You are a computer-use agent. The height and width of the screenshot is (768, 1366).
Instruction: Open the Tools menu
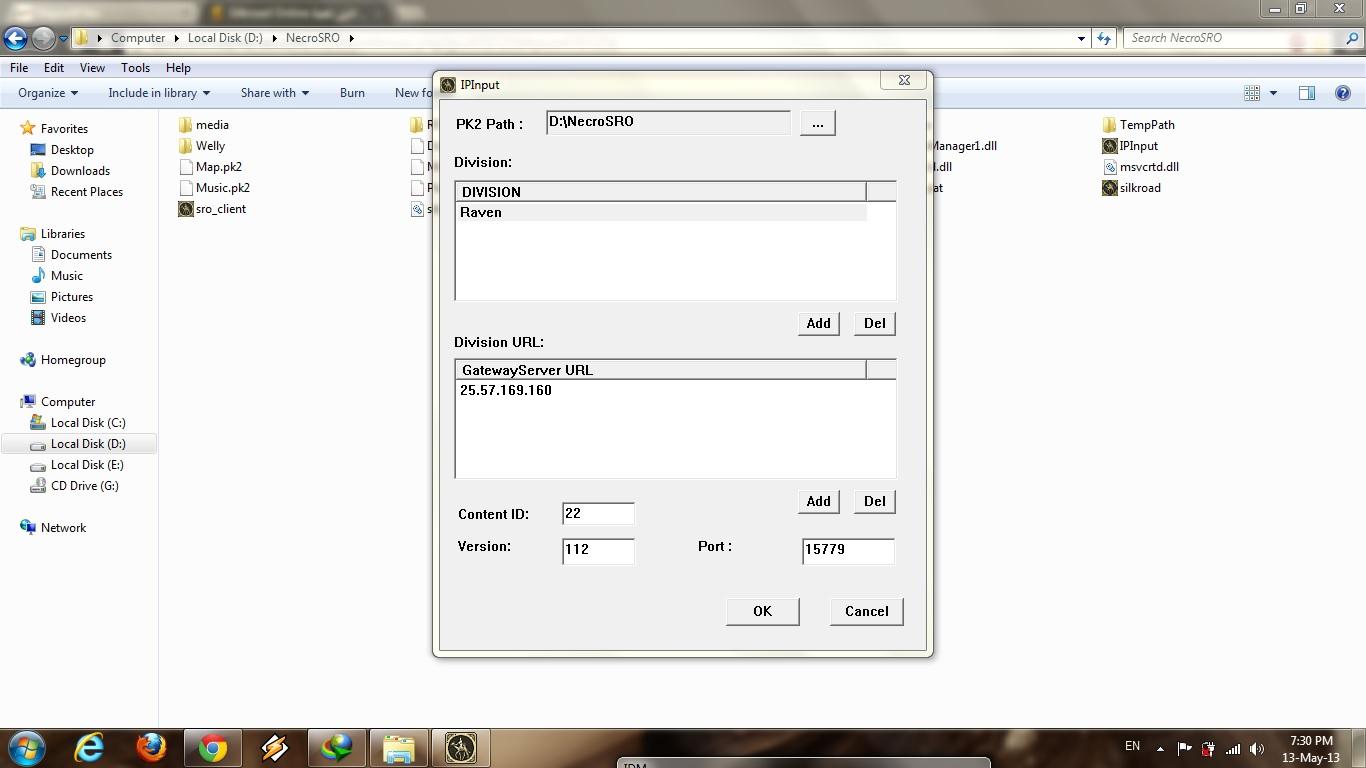coord(135,68)
